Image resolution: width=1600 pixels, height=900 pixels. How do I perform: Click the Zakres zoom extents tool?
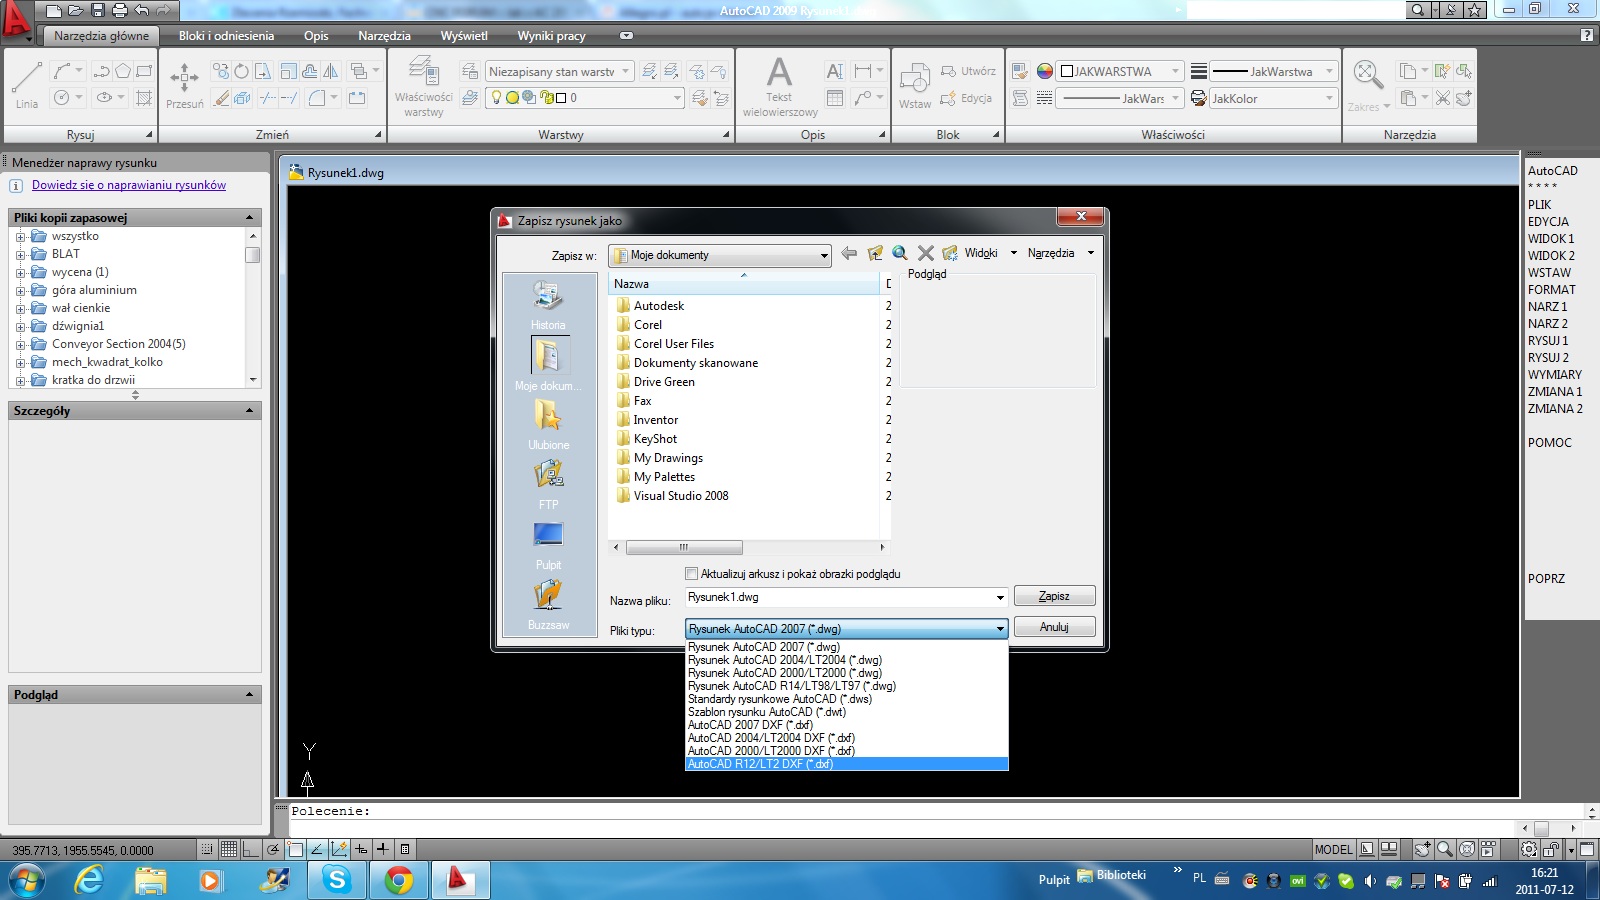pyautogui.click(x=1368, y=84)
